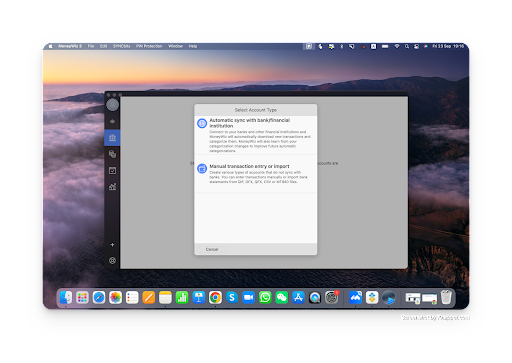512x363 pixels.
Task: Select the Accounts bank icon in sidebar
Action: point(112,138)
